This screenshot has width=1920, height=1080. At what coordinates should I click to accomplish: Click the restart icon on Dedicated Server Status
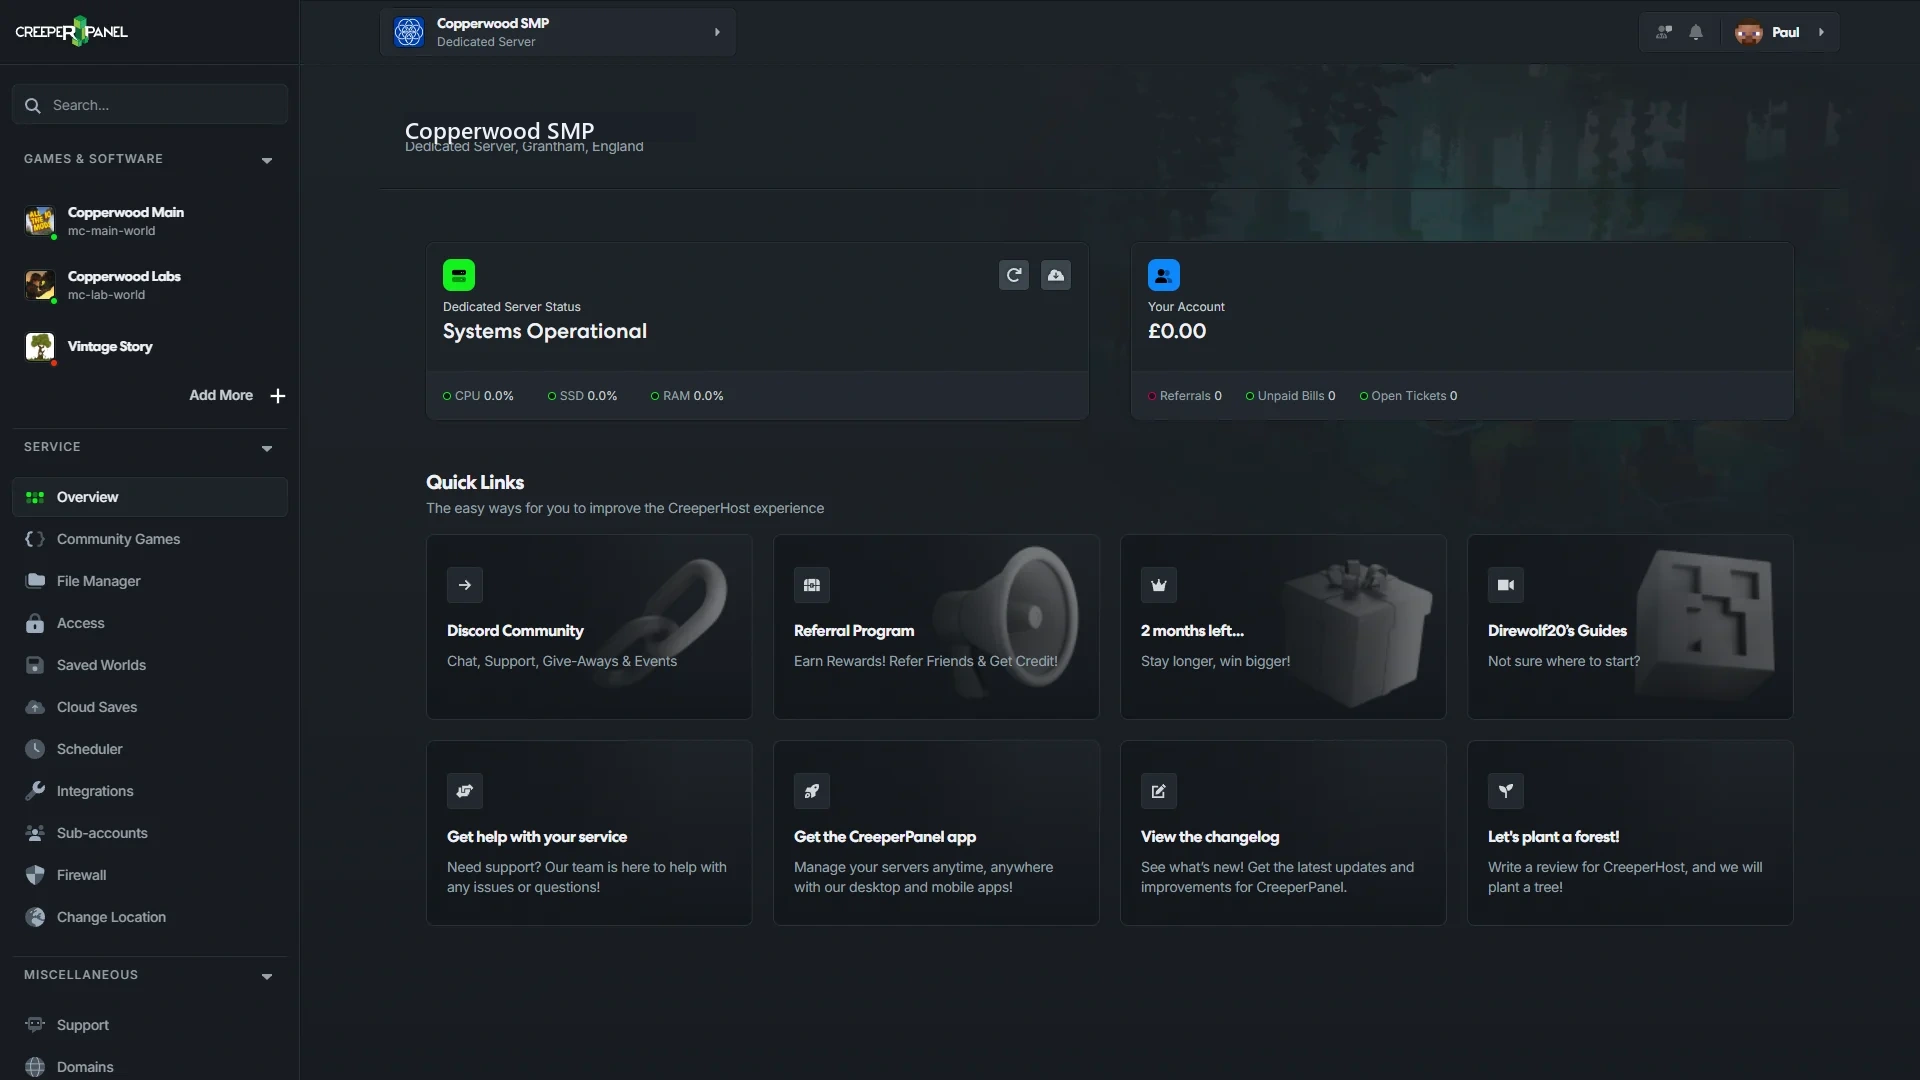coord(1014,275)
